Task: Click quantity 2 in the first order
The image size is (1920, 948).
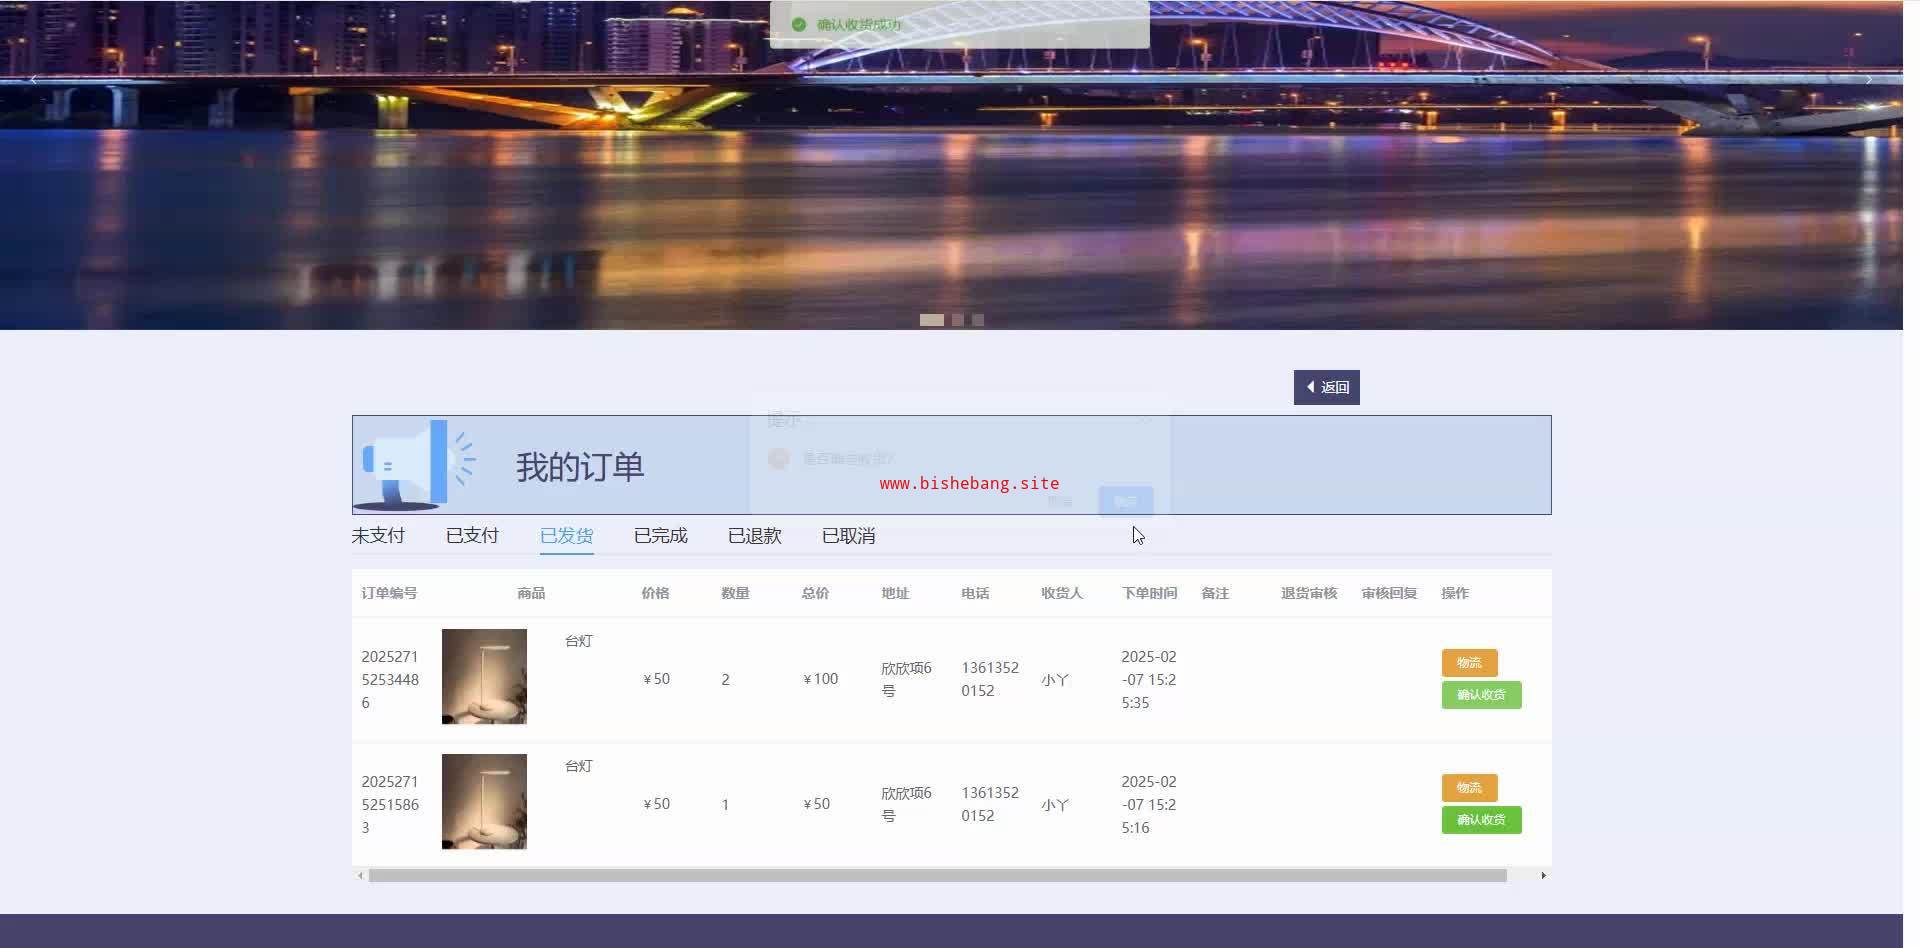Action: pos(726,680)
